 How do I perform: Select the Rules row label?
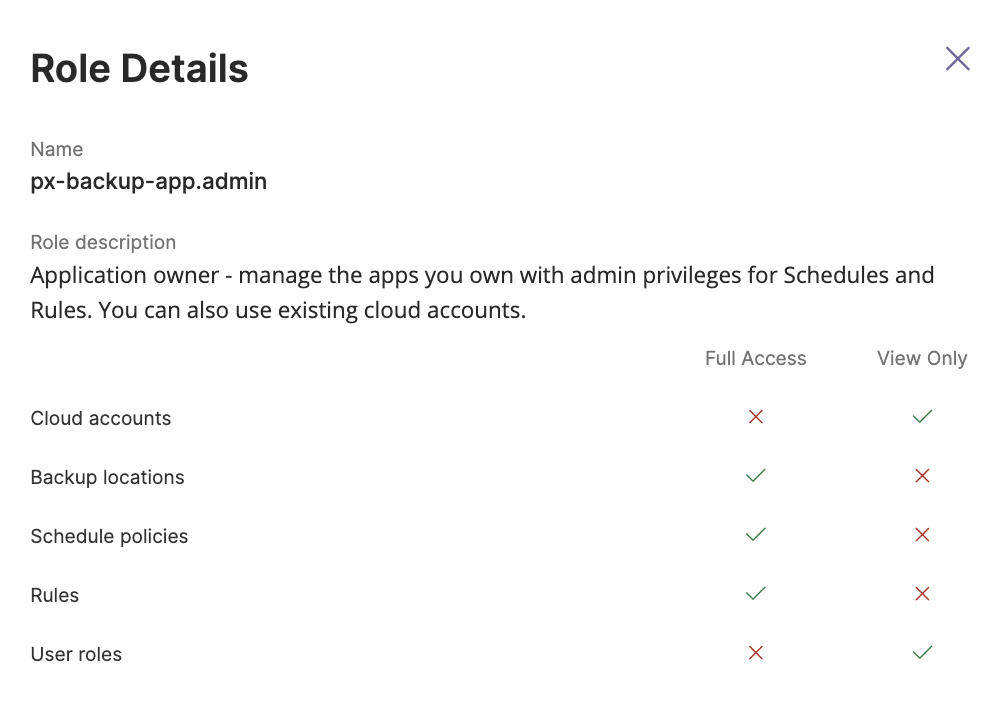[55, 595]
